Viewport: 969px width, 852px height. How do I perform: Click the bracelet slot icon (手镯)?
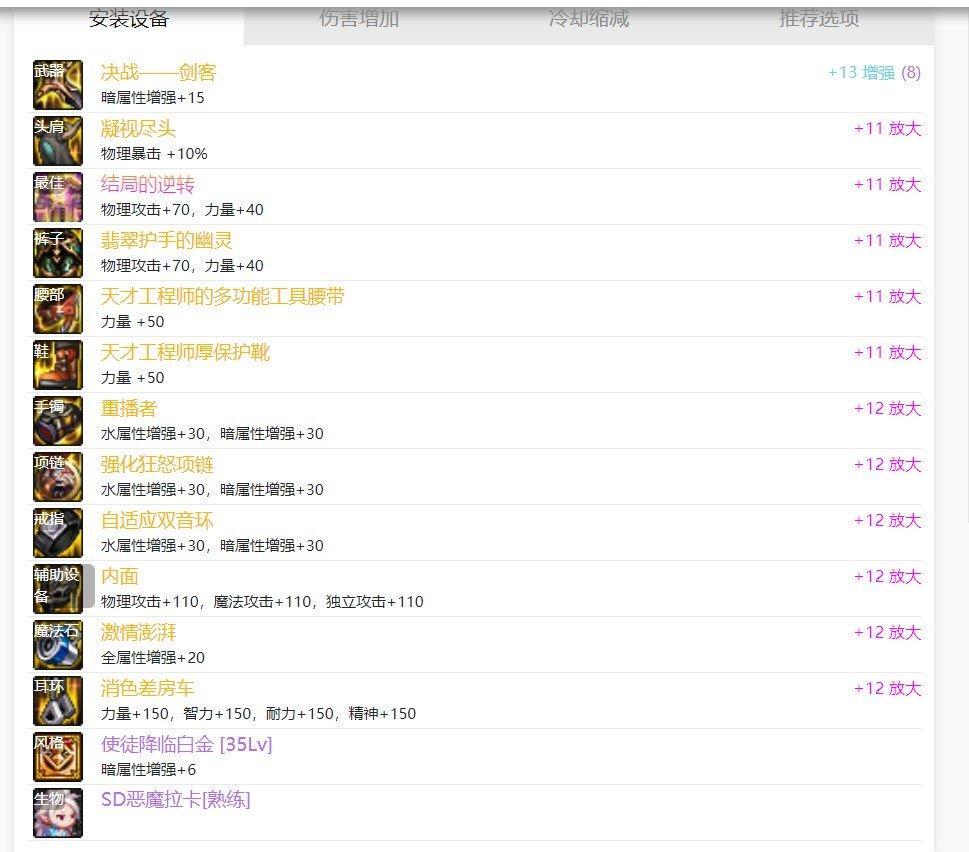(58, 421)
